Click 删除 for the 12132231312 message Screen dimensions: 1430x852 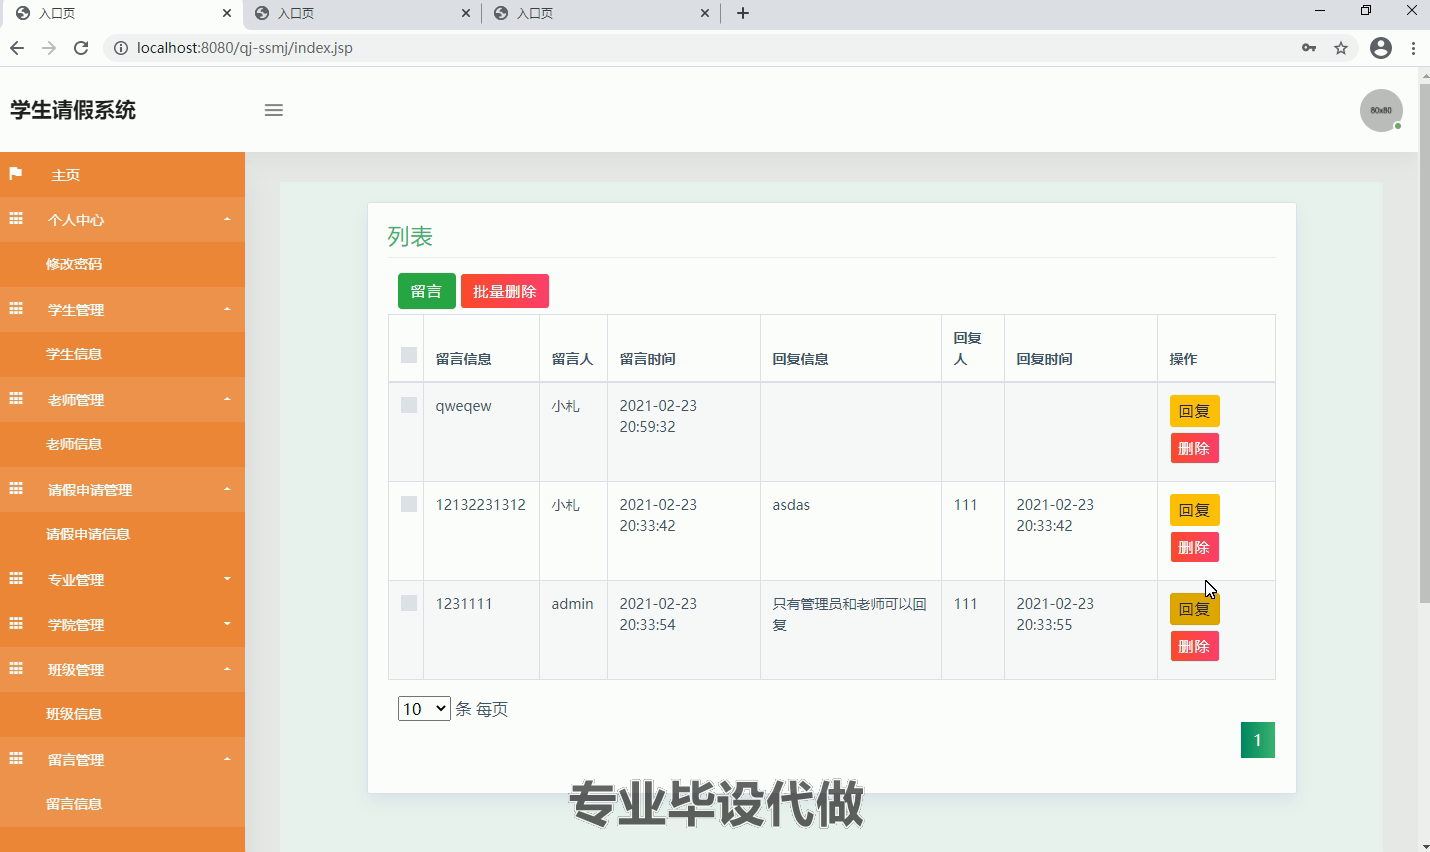1195,547
